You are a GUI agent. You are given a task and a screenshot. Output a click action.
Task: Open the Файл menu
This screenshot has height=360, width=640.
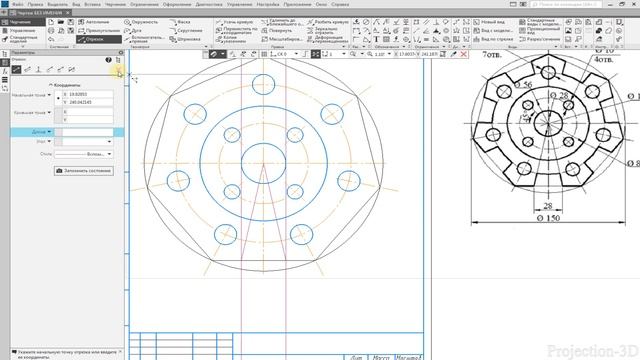(x=18, y=4)
